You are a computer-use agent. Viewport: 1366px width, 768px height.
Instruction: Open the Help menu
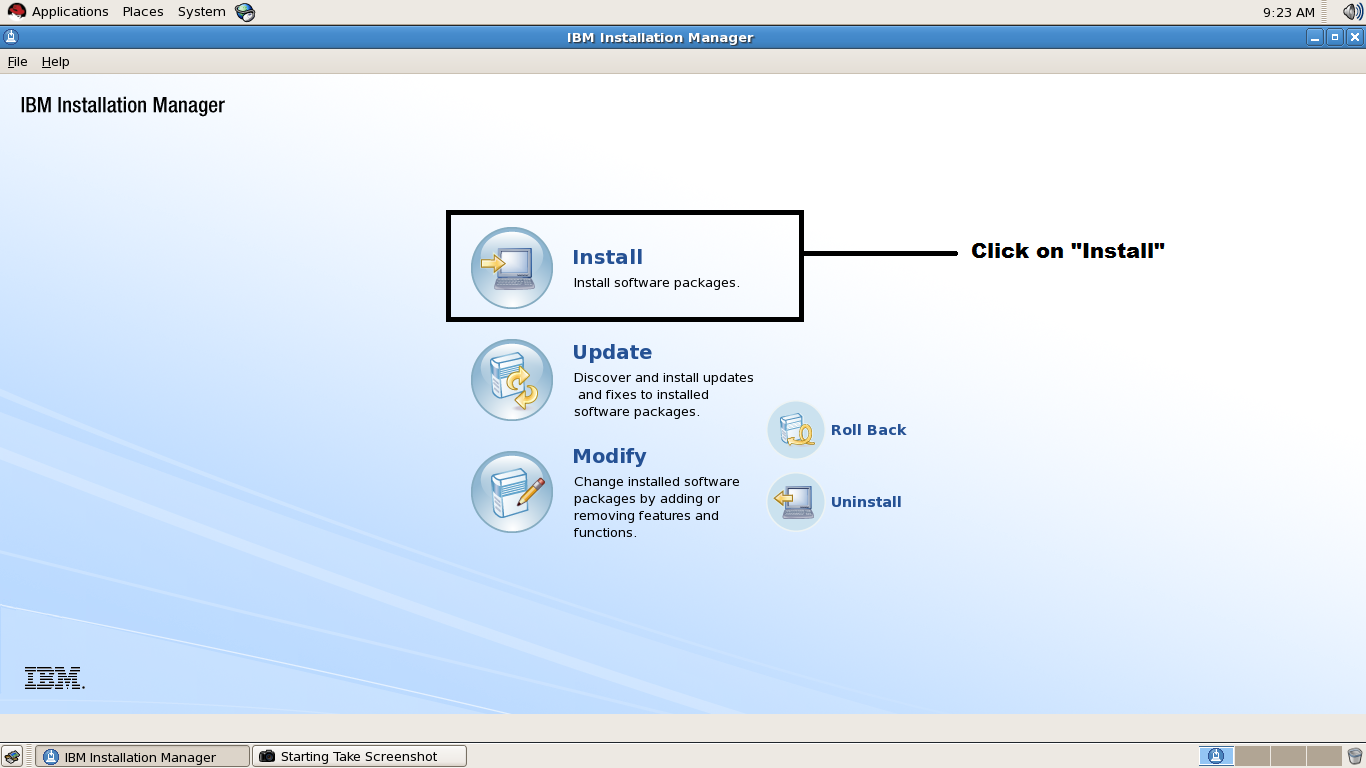point(55,62)
